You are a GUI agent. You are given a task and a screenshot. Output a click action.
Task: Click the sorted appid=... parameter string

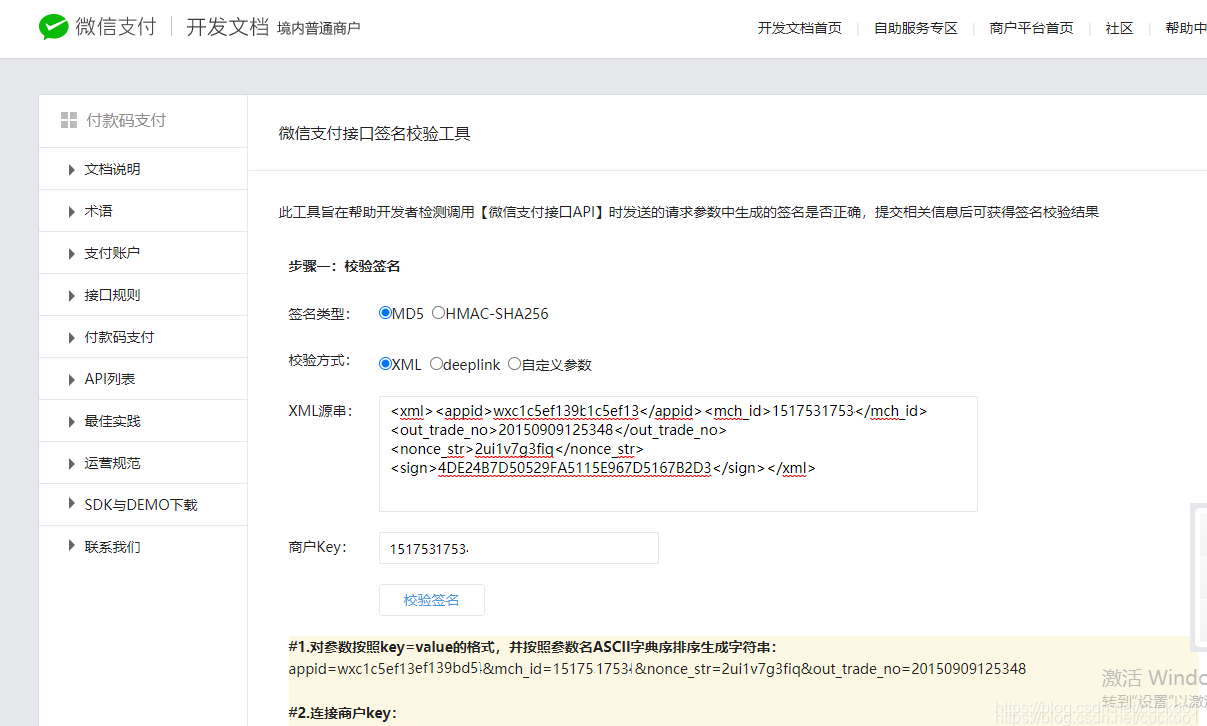pyautogui.click(x=657, y=668)
